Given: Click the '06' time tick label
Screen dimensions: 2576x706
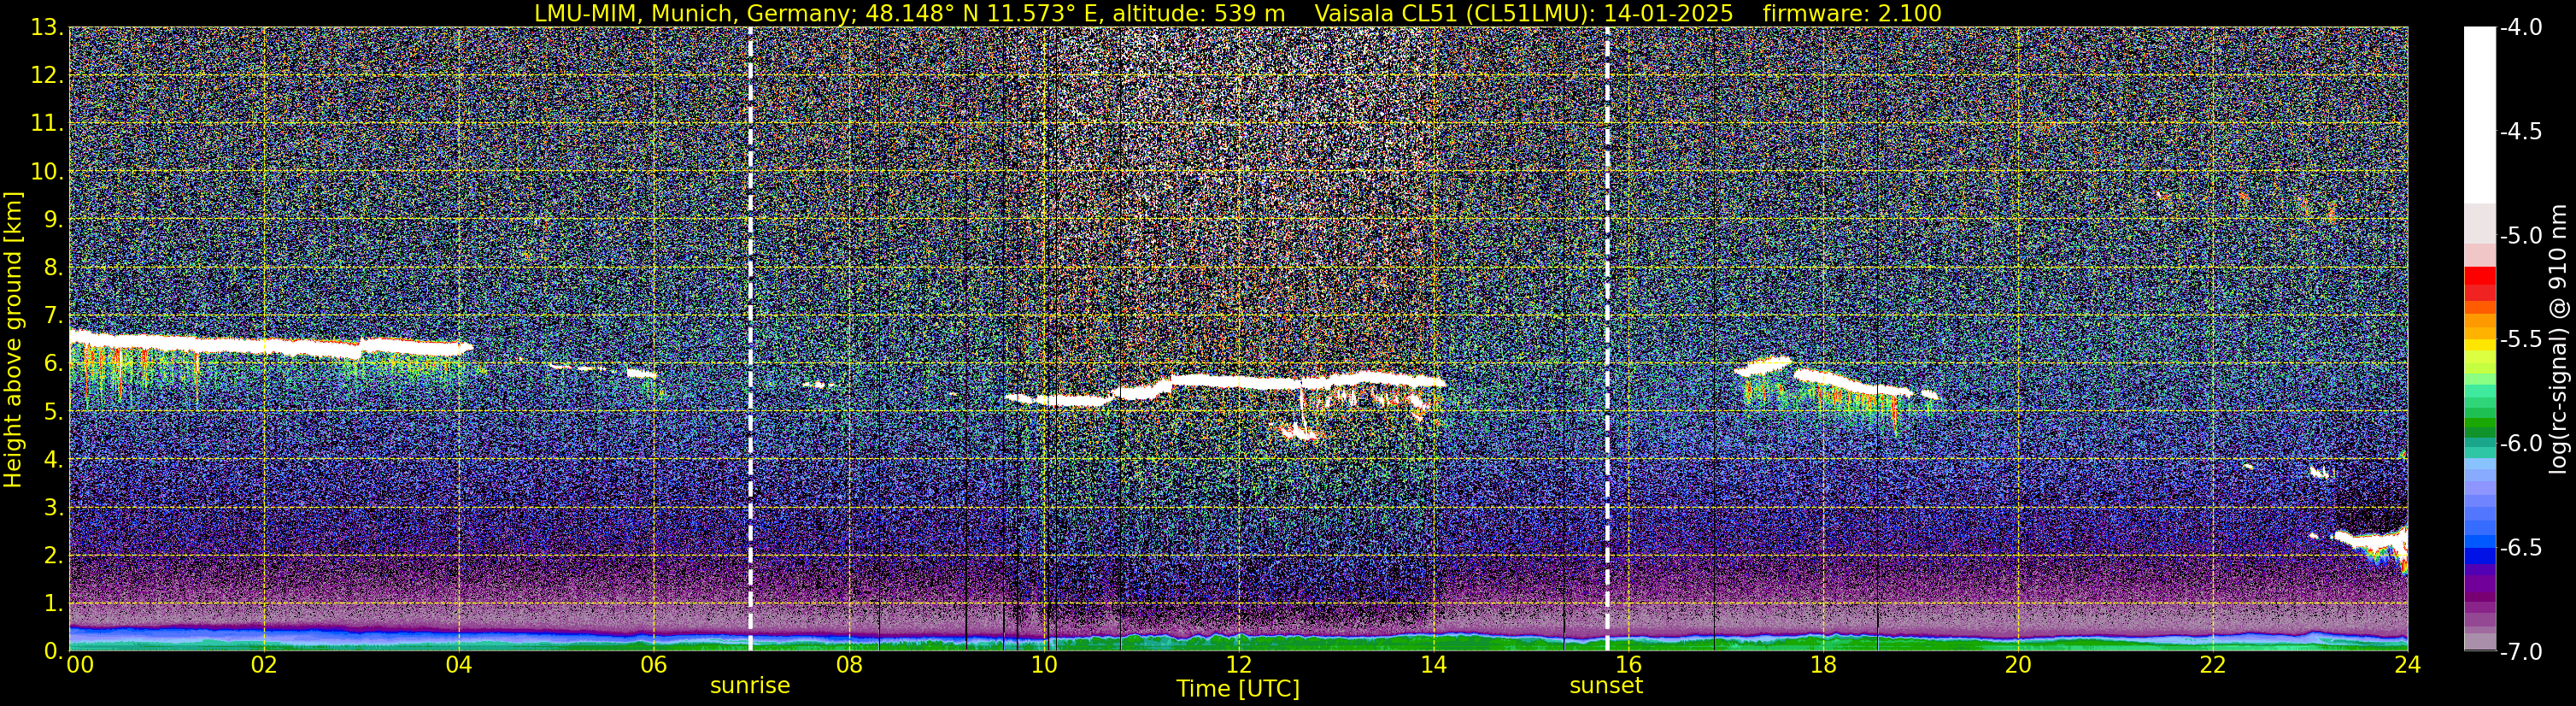Looking at the screenshot, I should 653,665.
